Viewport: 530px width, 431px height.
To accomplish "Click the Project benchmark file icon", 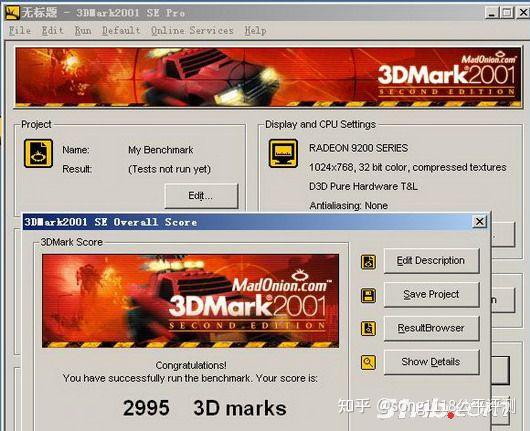I will coord(38,153).
